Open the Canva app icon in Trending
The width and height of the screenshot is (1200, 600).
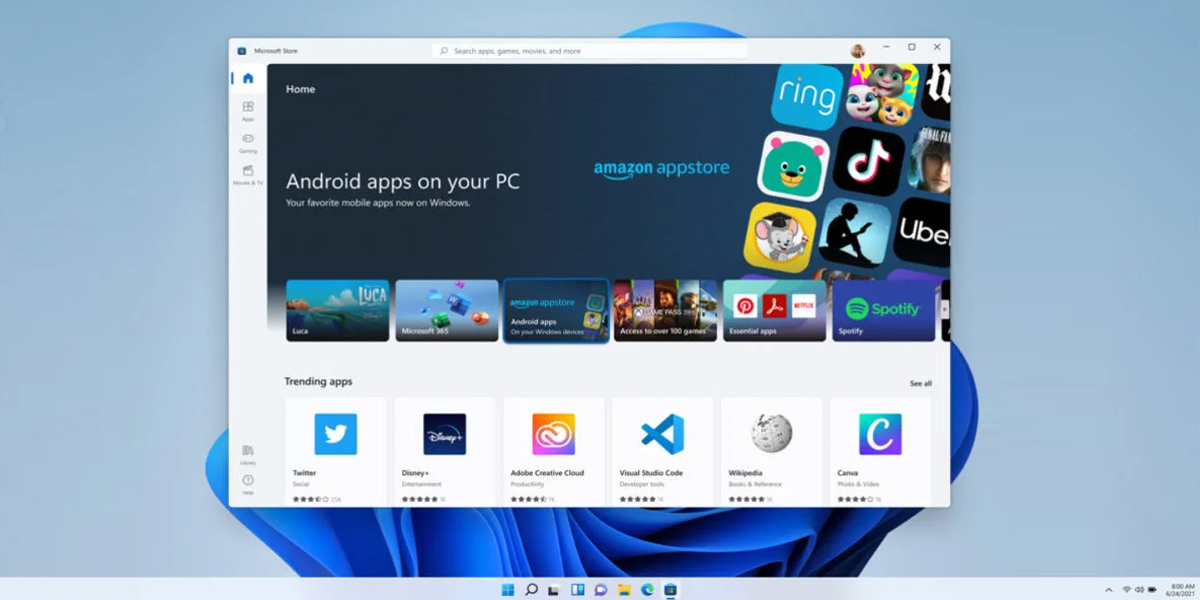880,434
